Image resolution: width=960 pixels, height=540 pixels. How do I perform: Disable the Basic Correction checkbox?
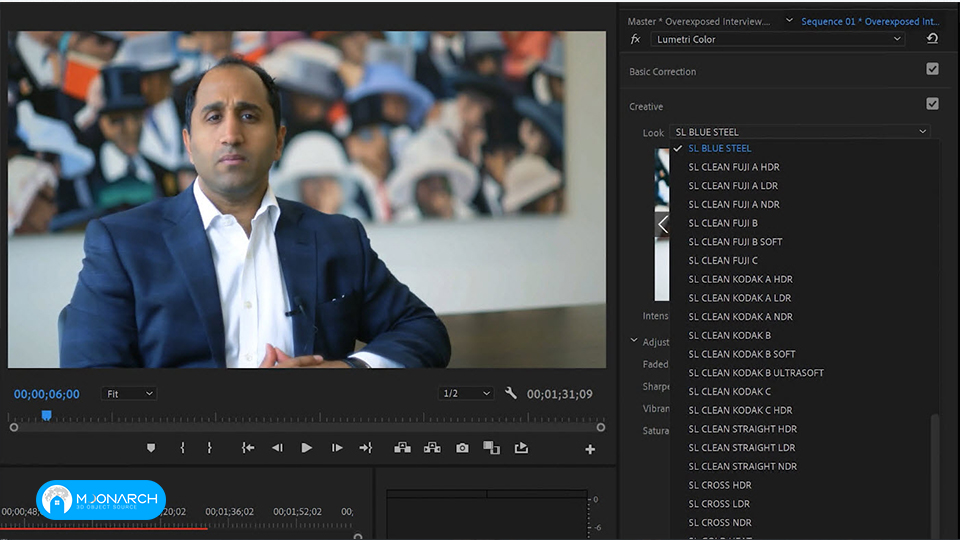click(932, 69)
